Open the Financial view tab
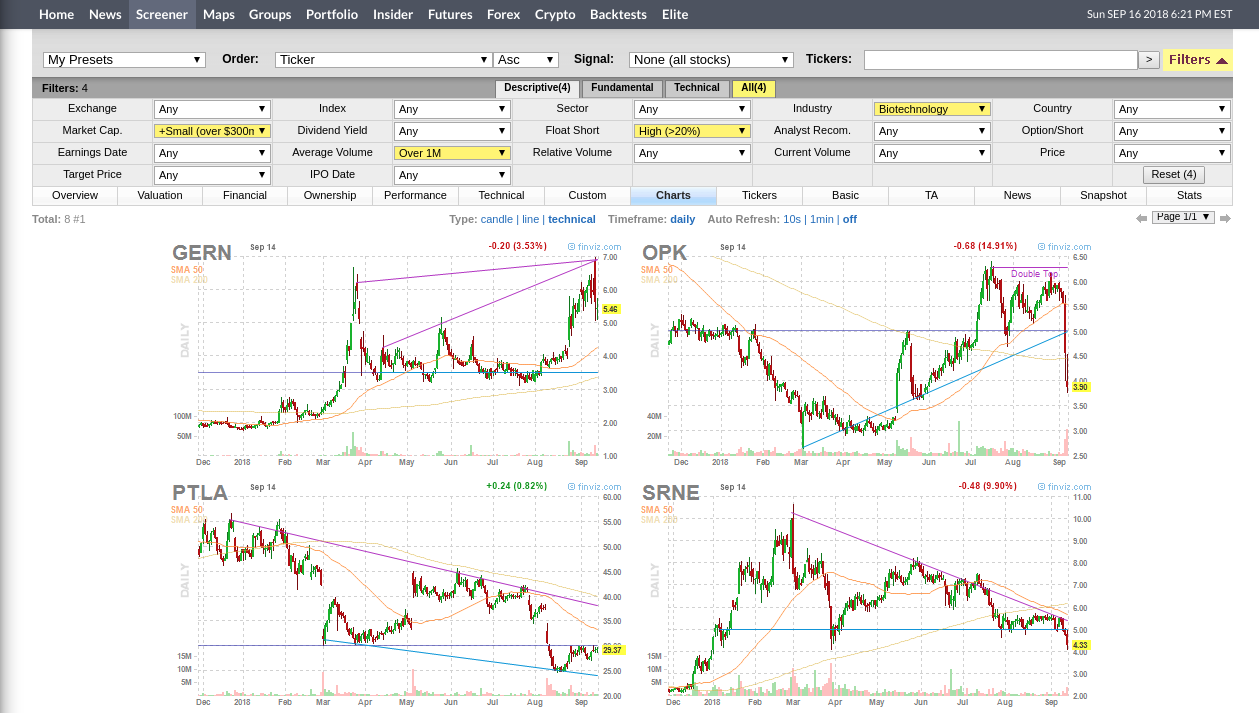 [245, 196]
